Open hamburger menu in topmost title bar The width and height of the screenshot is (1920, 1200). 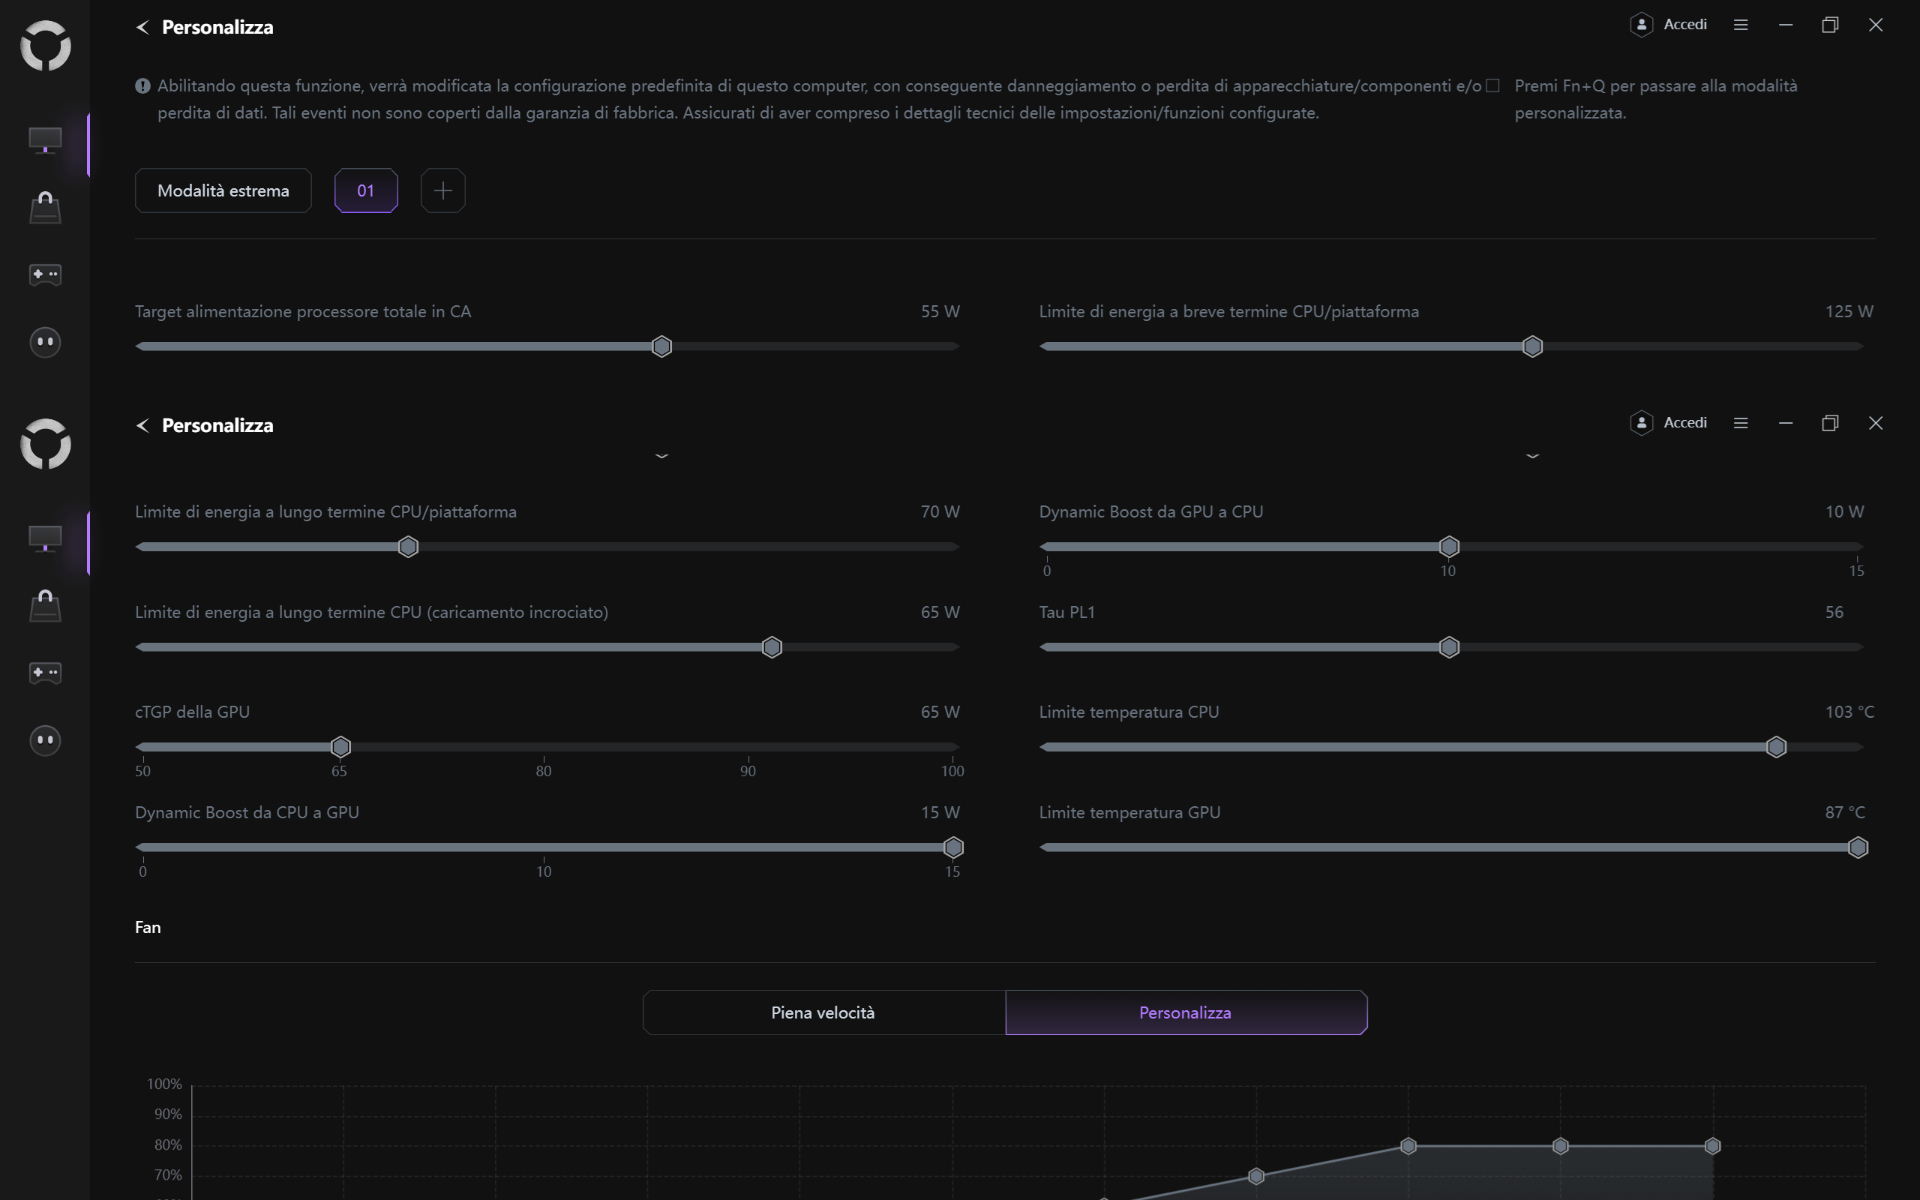coord(1740,25)
